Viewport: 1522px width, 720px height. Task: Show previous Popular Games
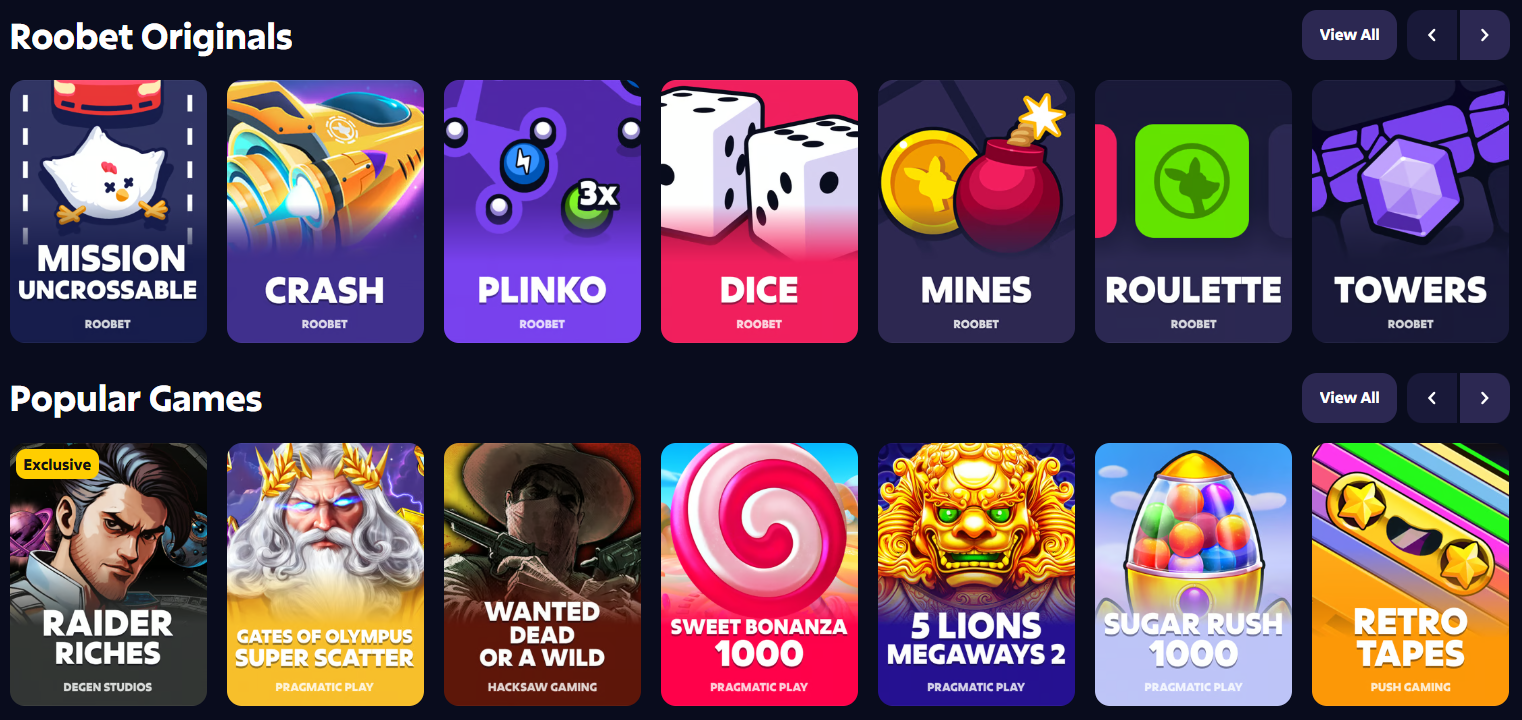click(x=1432, y=398)
